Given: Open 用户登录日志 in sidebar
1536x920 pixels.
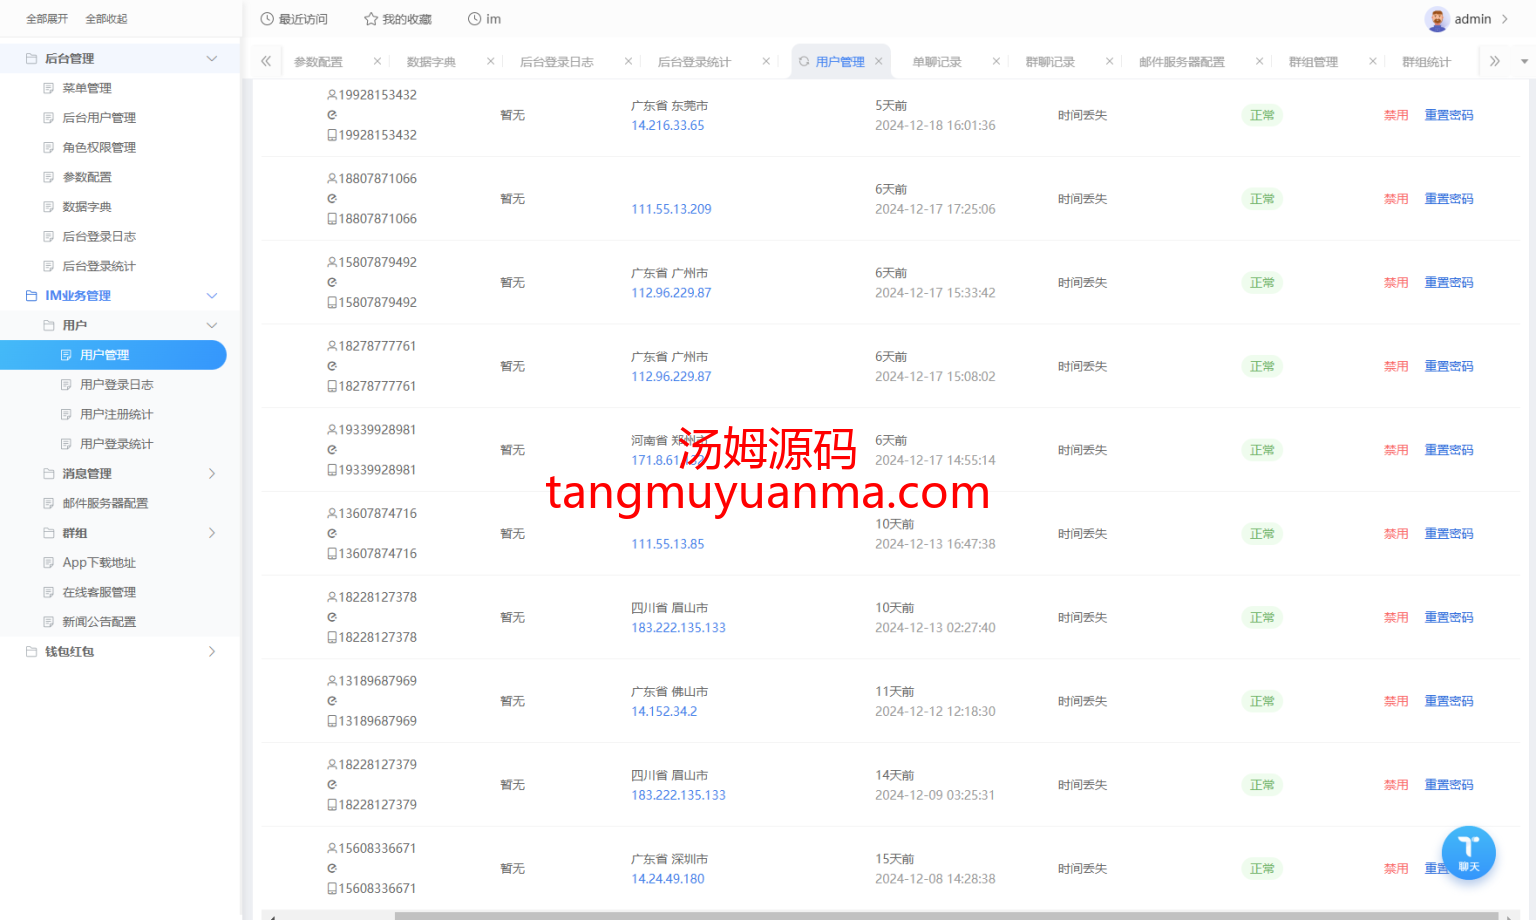Looking at the screenshot, I should [x=116, y=385].
